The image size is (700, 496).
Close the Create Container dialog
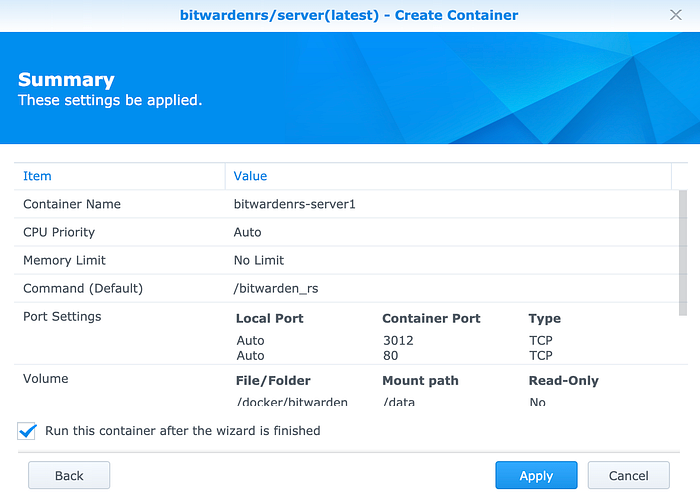(x=675, y=15)
